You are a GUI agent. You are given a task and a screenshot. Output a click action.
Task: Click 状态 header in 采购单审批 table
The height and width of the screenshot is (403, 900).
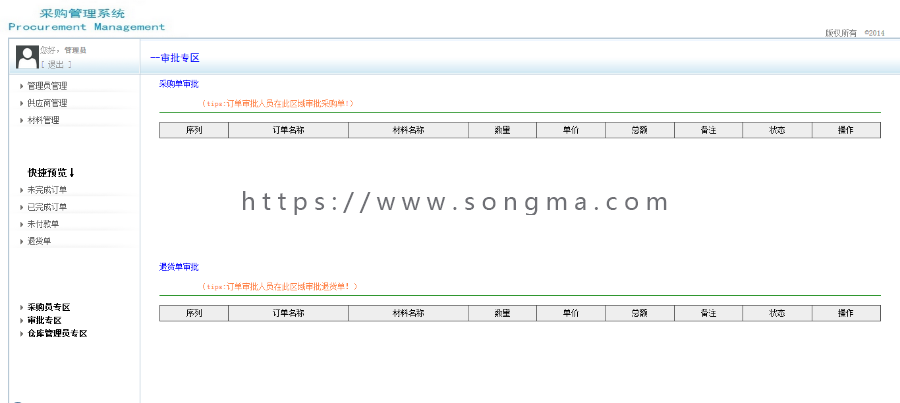tap(777, 130)
